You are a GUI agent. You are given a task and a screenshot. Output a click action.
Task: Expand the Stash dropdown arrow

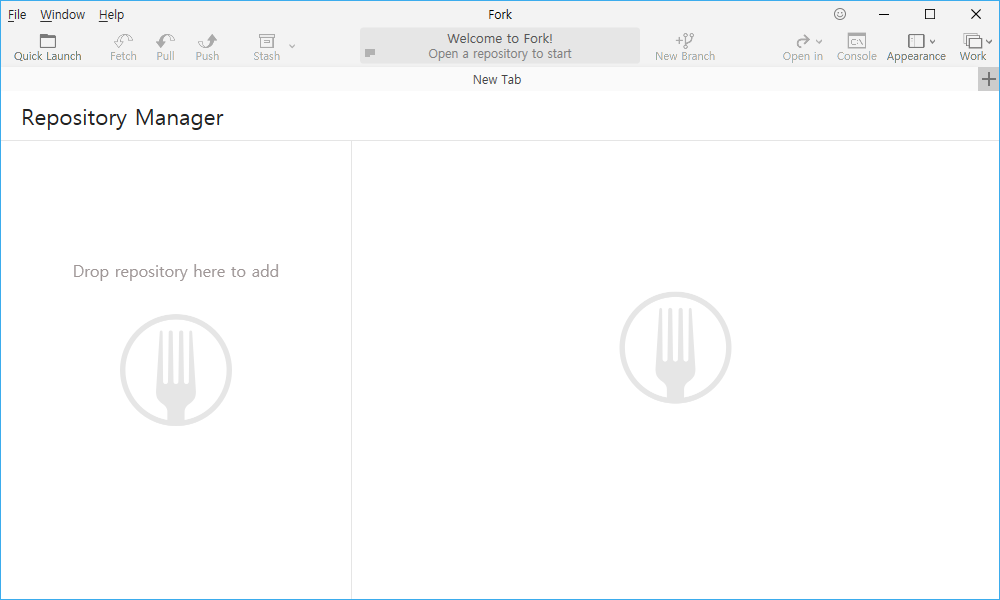point(292,46)
